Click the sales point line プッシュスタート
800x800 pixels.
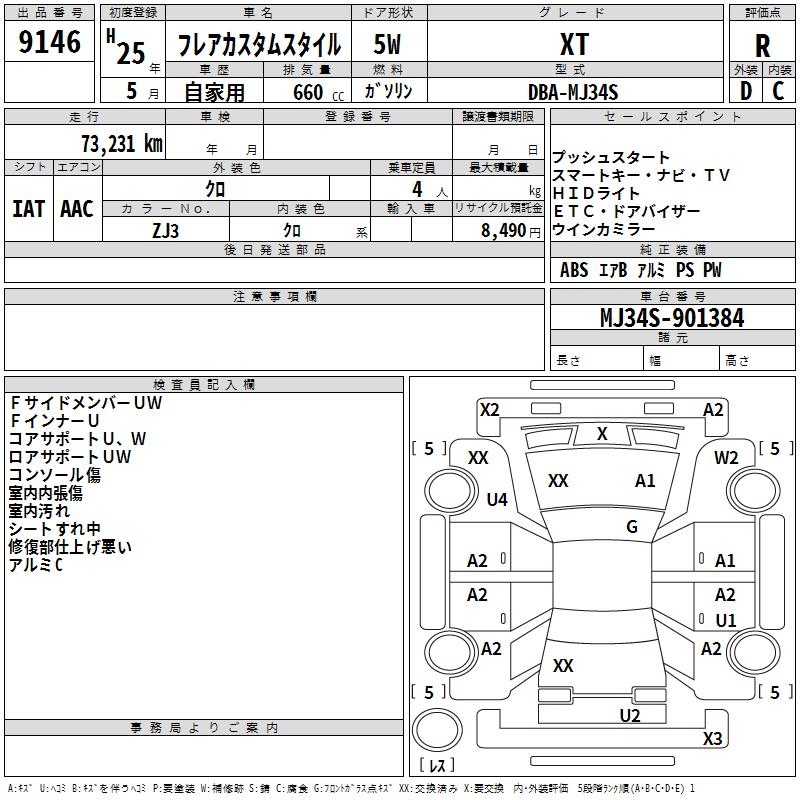(x=610, y=157)
